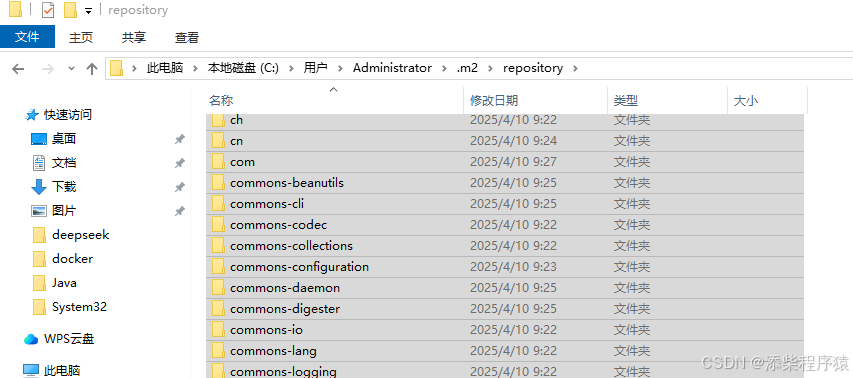Select the commons-codec folder
Screen dimensions: 853x378
coord(504,225)
